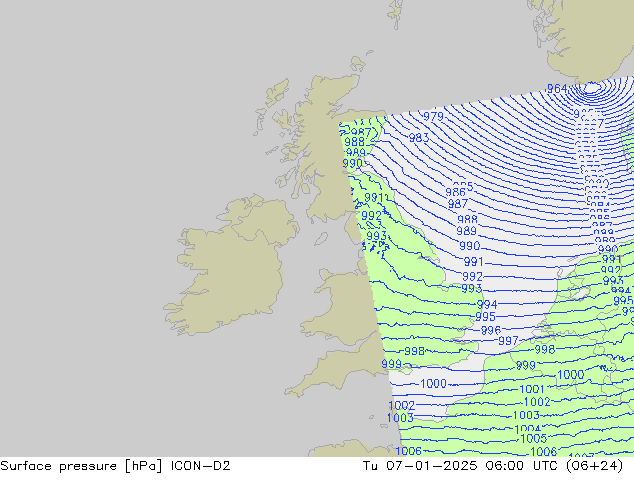Click the "(06+24)" forecast offset text

(x=594, y=466)
